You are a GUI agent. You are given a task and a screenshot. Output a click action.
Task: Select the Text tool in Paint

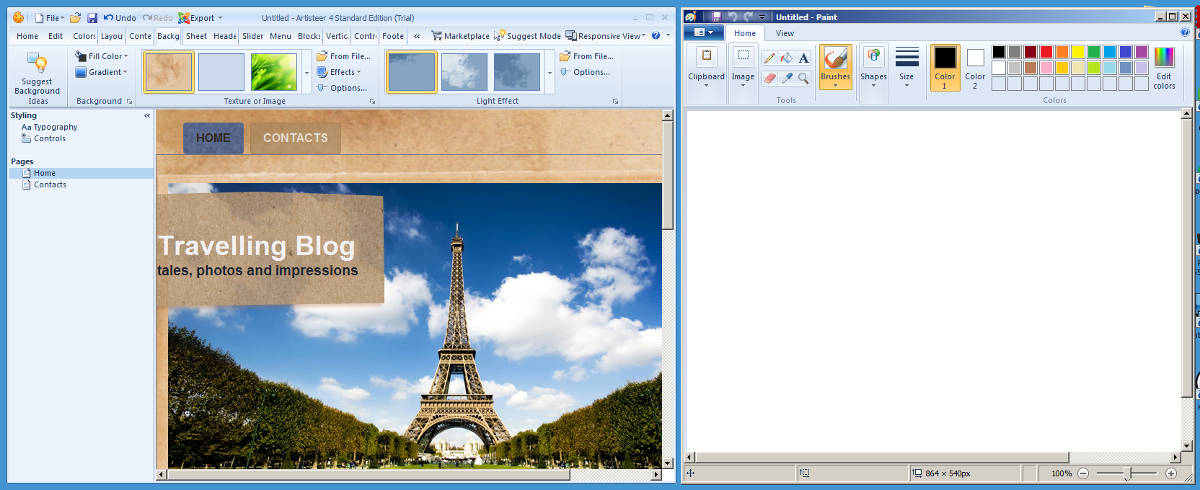[x=803, y=58]
